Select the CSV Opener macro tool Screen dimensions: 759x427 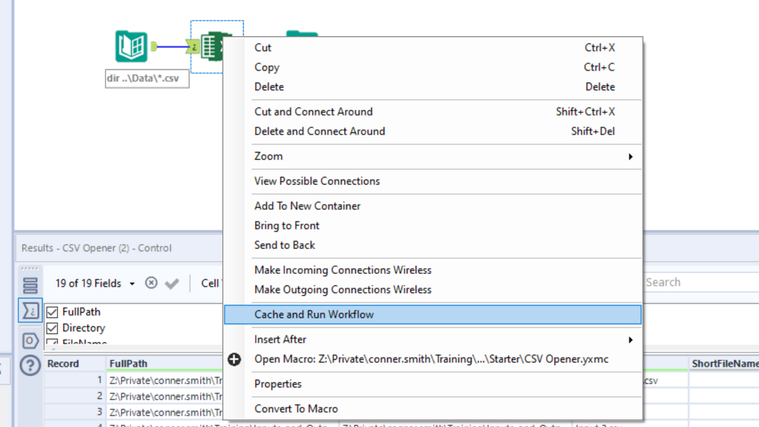[x=212, y=46]
